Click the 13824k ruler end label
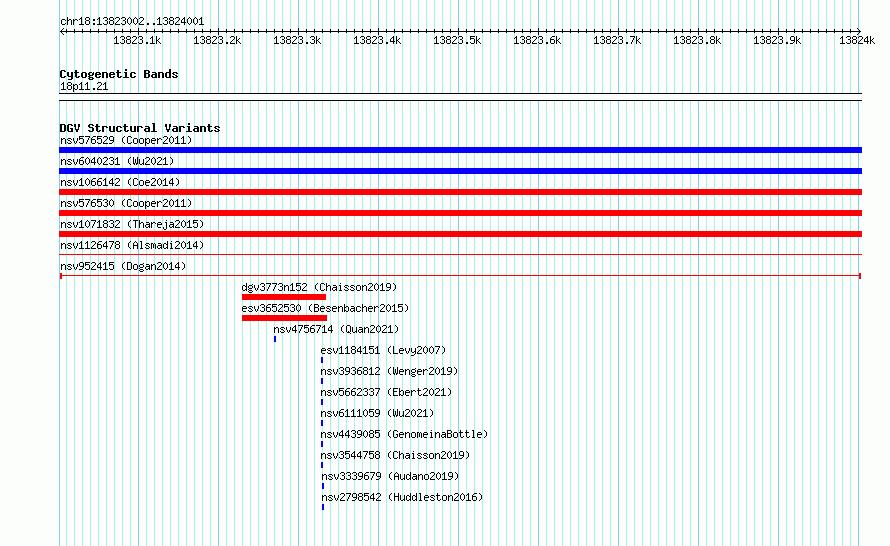The height and width of the screenshot is (546, 890). 857,40
